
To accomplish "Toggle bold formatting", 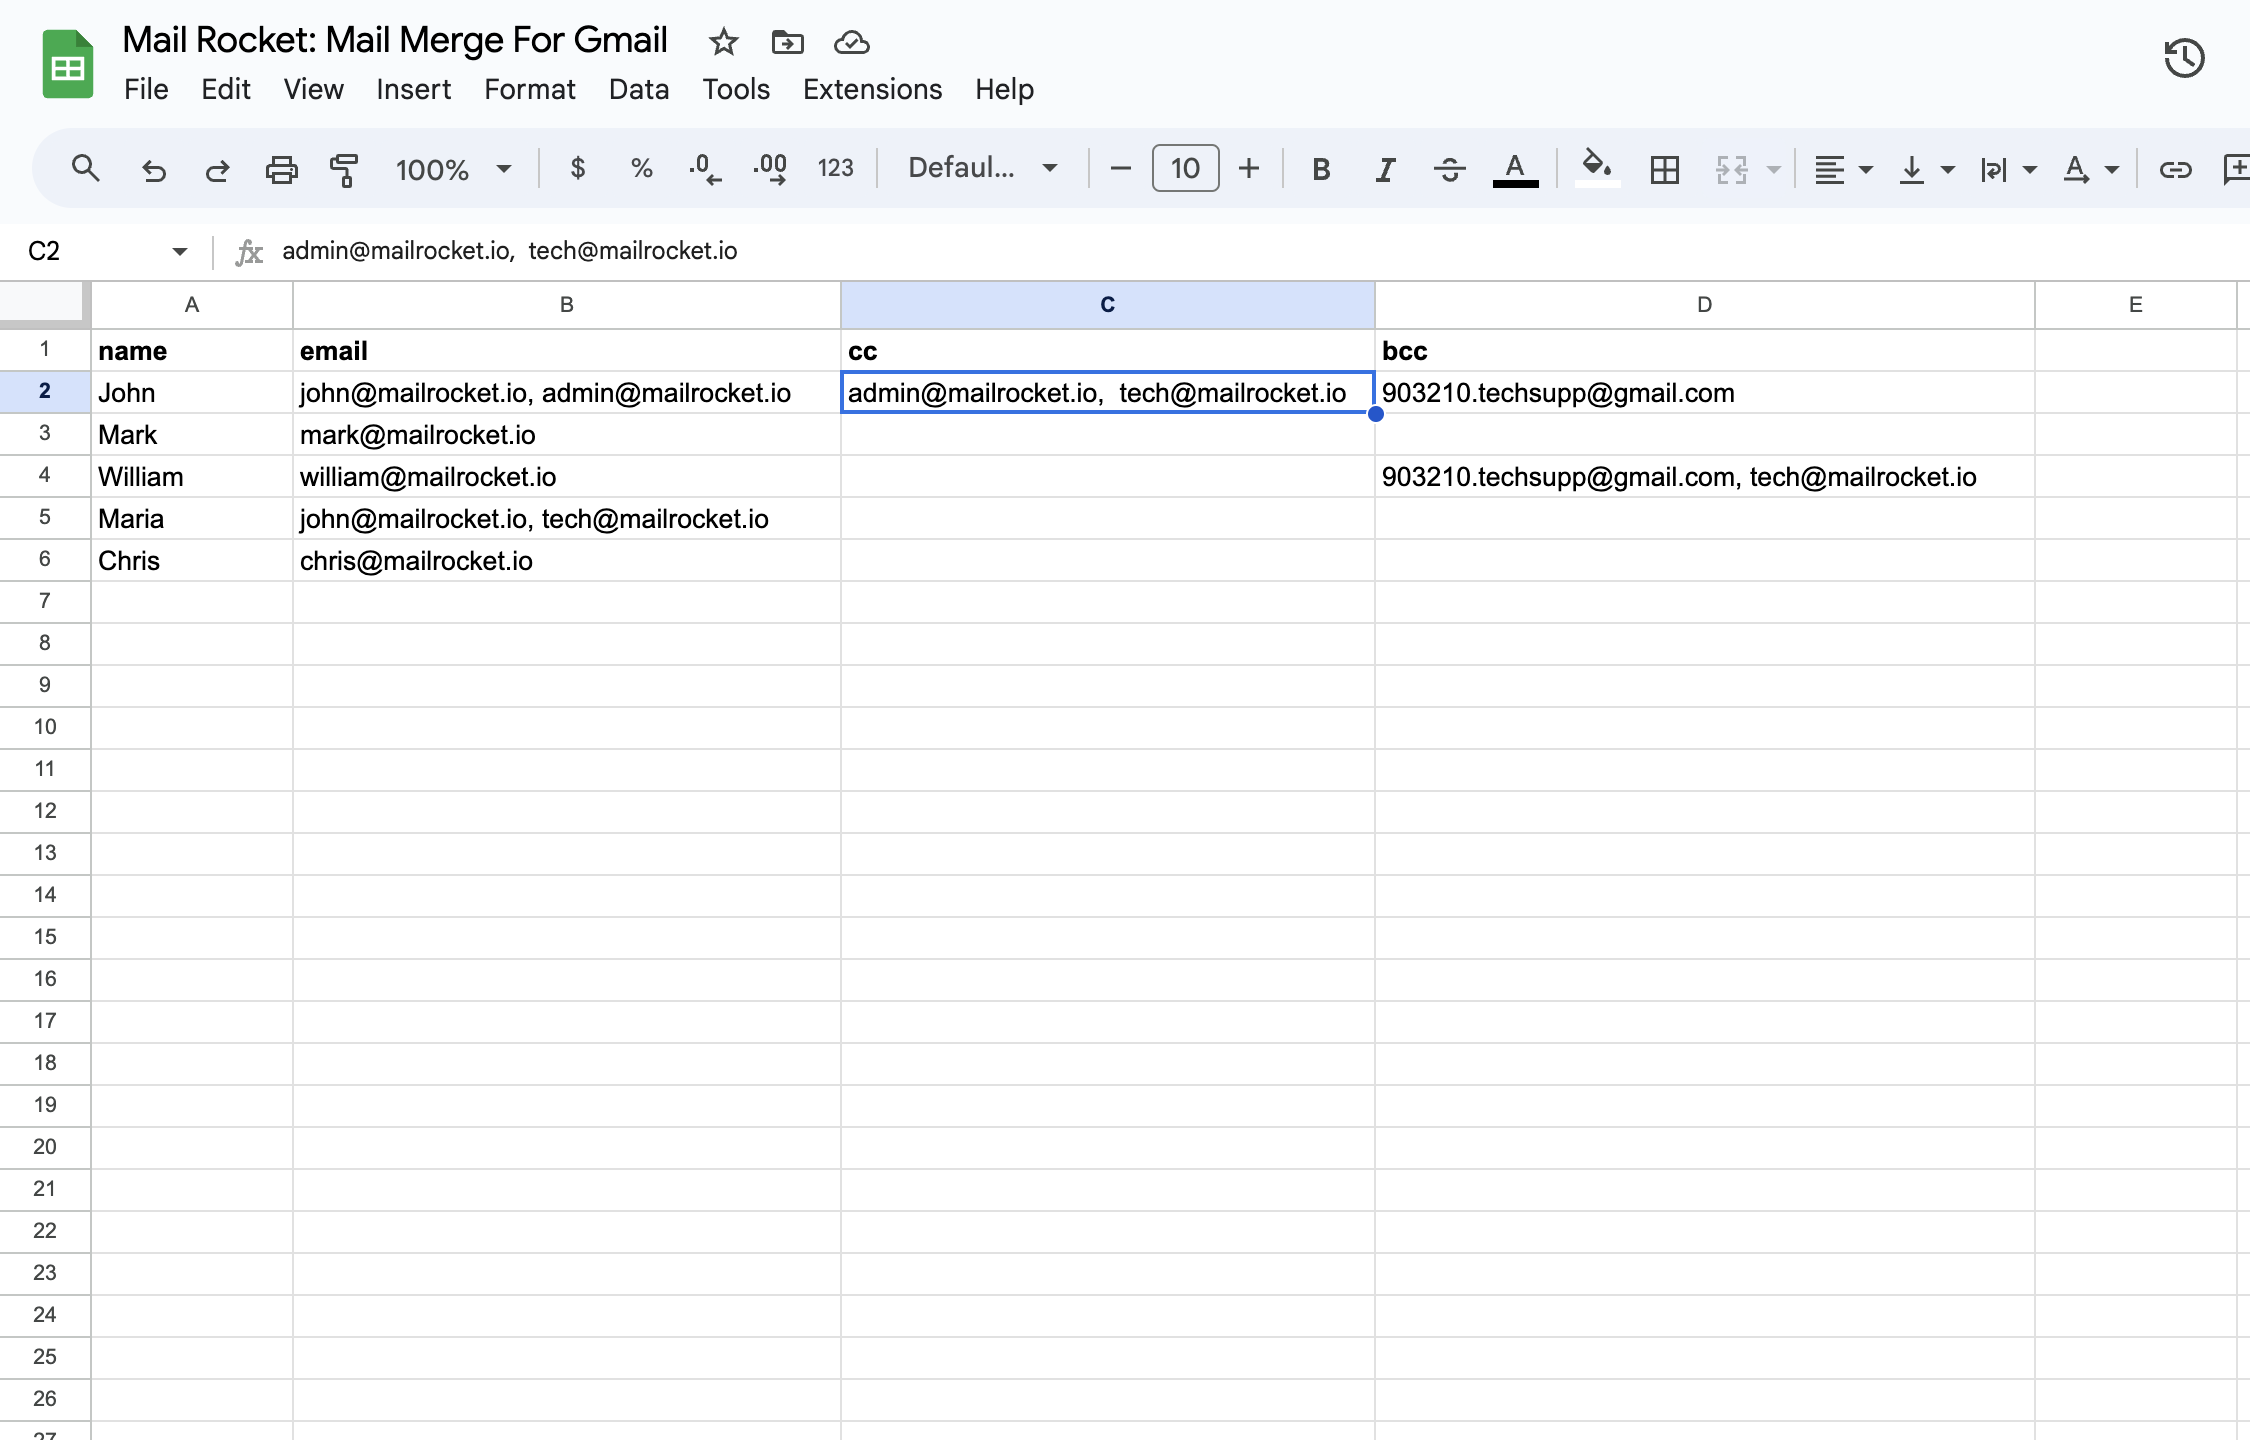I will coord(1321,169).
